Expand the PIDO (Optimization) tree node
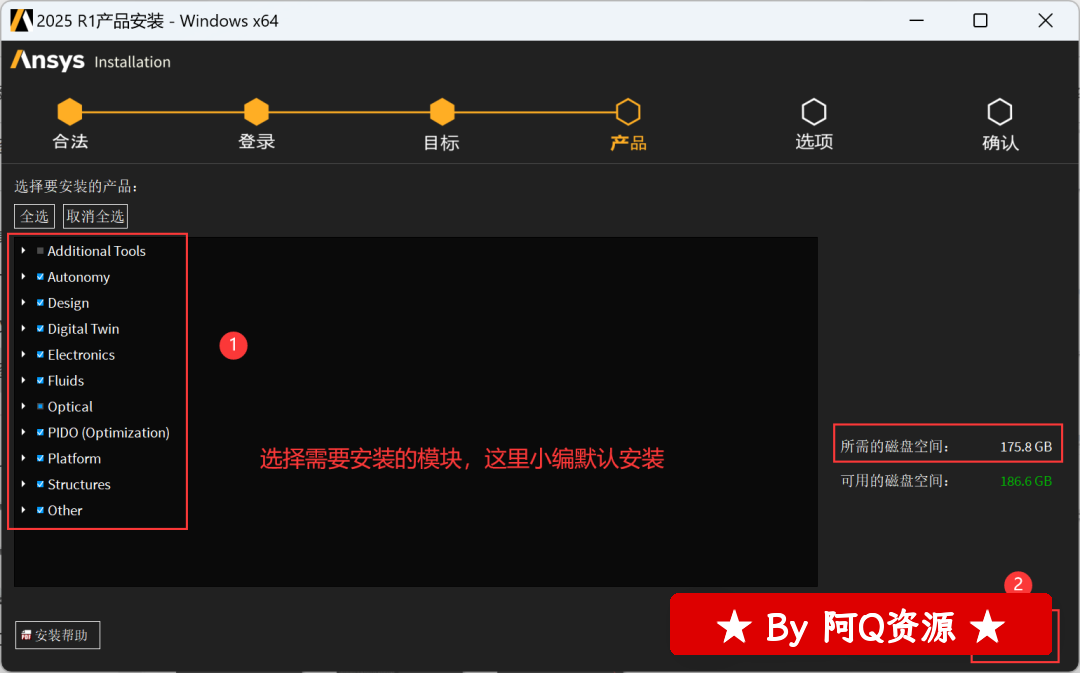The width and height of the screenshot is (1080, 673). click(23, 433)
